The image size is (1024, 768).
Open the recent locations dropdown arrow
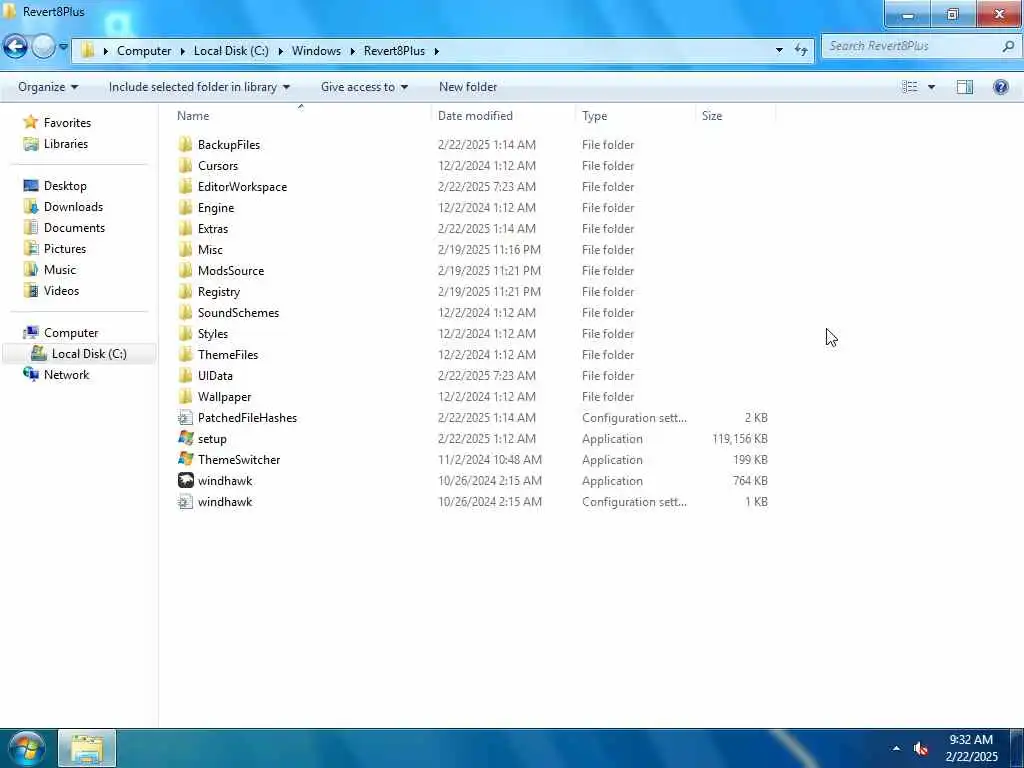coord(63,47)
